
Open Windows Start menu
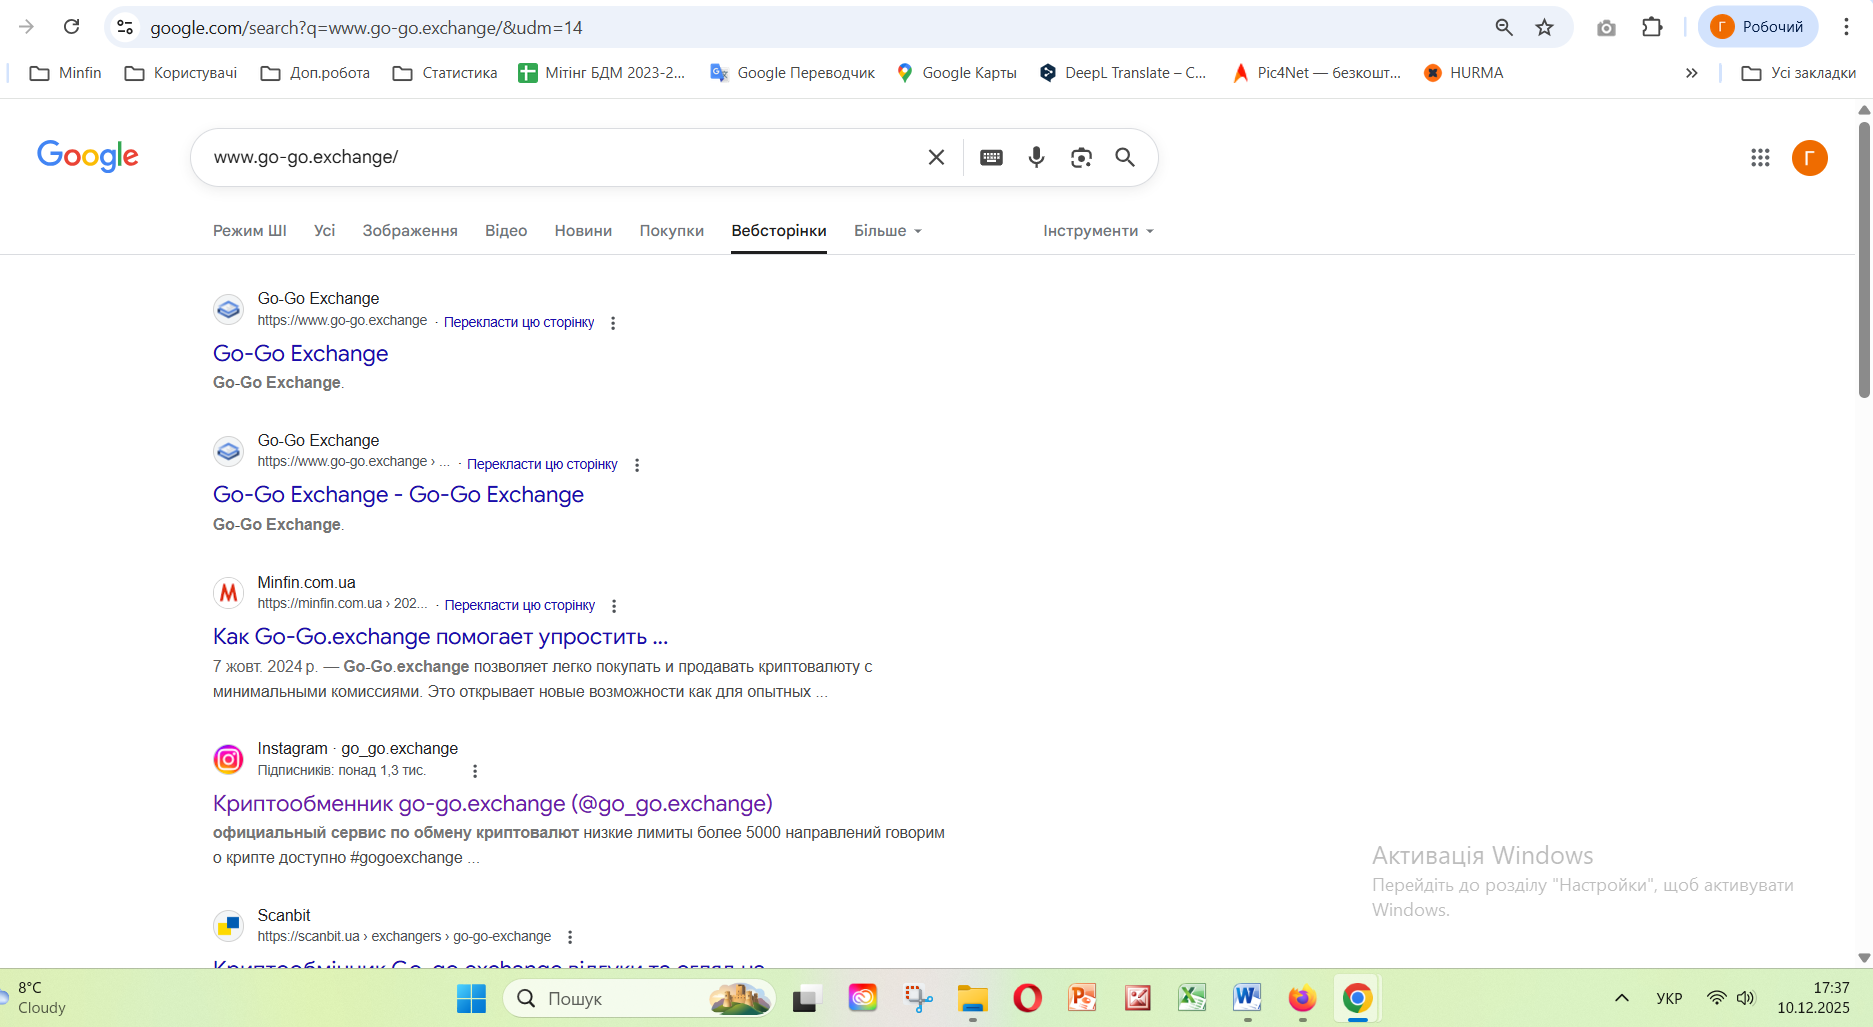(x=471, y=998)
